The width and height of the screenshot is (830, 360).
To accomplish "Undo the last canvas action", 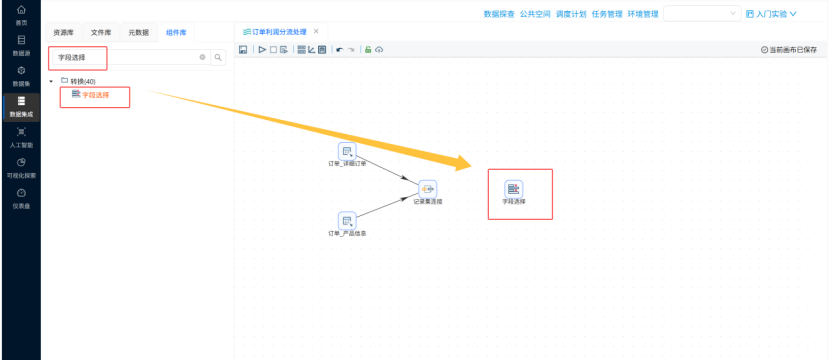I will pos(340,50).
